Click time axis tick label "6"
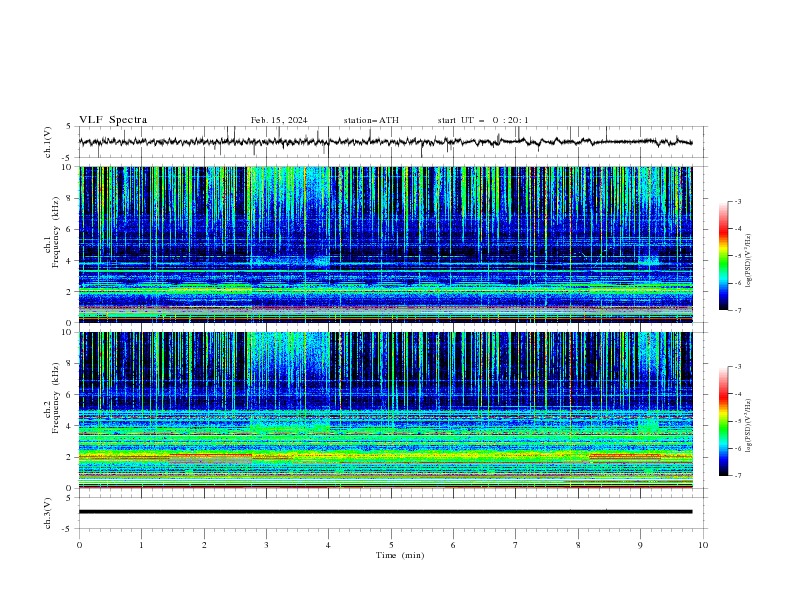The height and width of the screenshot is (612, 792). (453, 545)
